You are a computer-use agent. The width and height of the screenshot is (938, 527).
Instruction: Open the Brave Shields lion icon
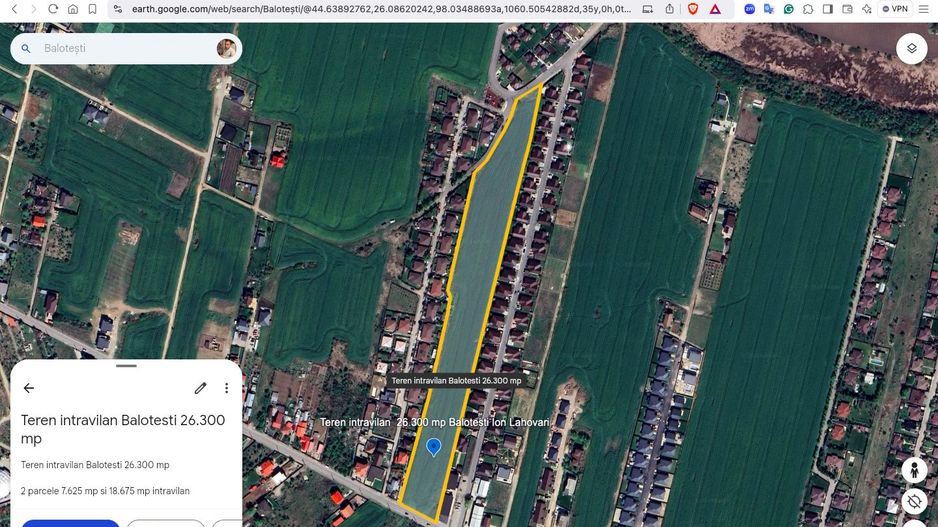point(693,9)
